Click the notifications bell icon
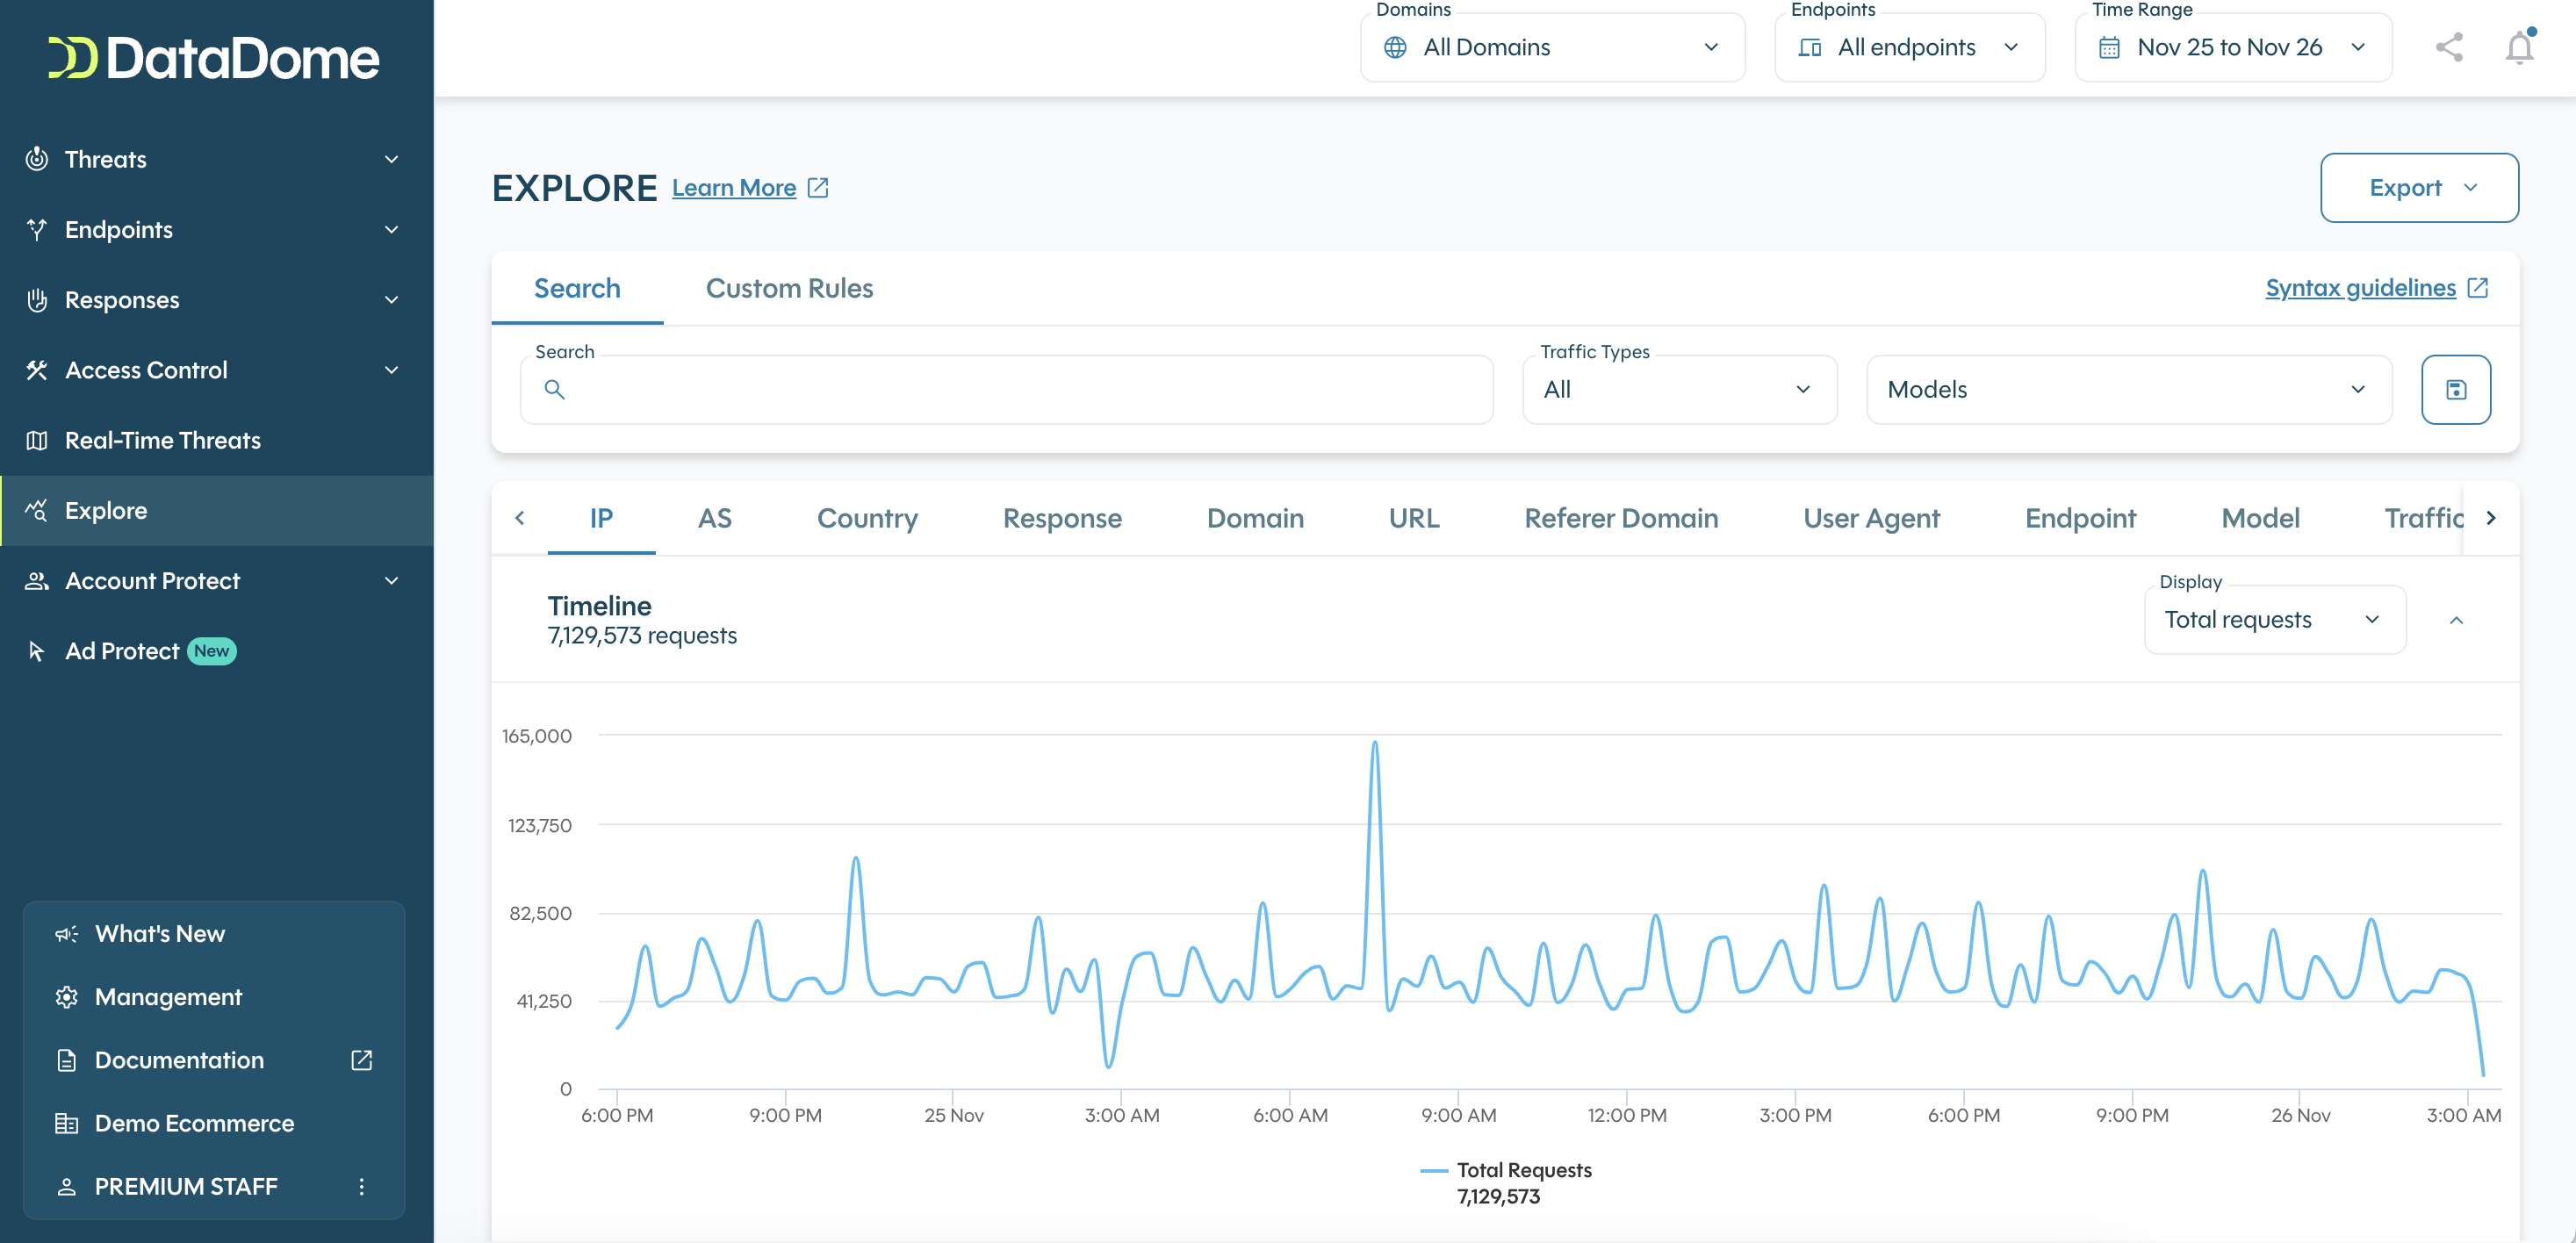The height and width of the screenshot is (1243, 2576). 2518,47
